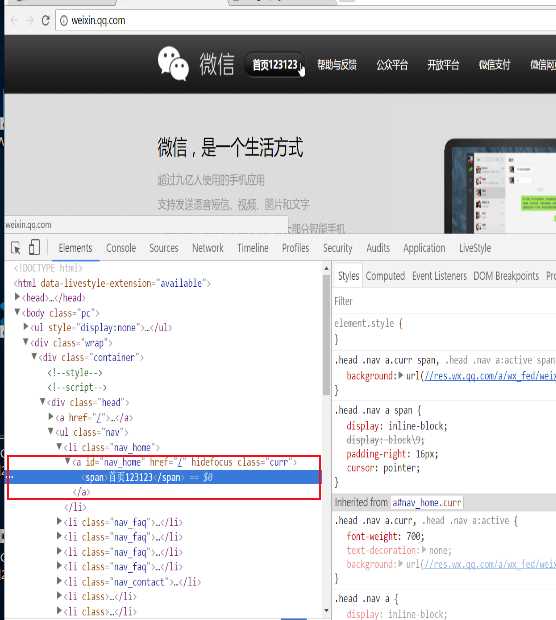Screen dimensions: 556x620
Task: Expand the li class nav_contact node
Action: click(59, 581)
